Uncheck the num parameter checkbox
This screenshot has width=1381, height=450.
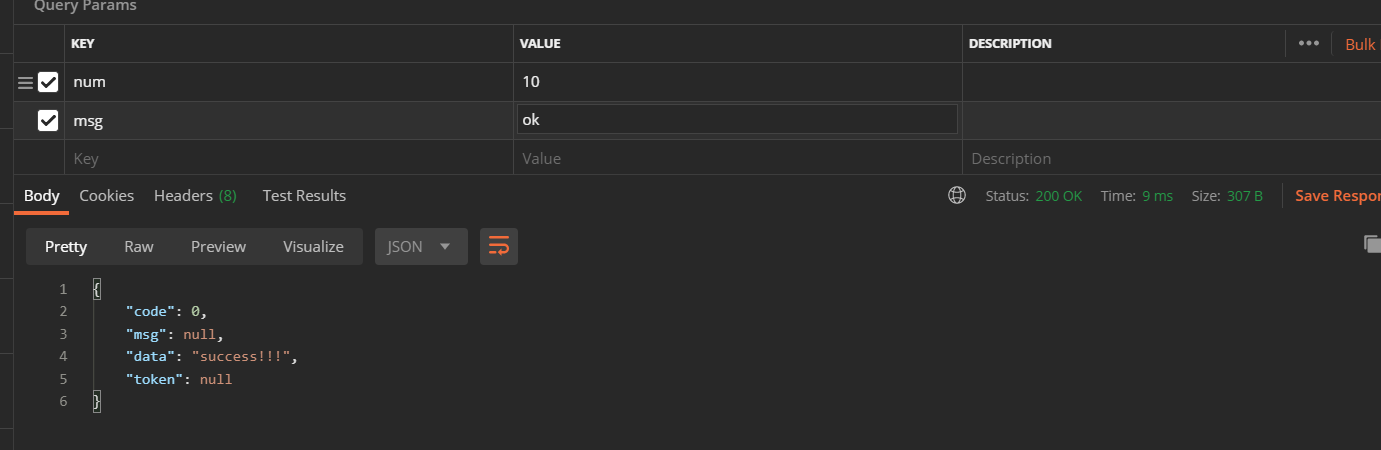click(x=48, y=82)
